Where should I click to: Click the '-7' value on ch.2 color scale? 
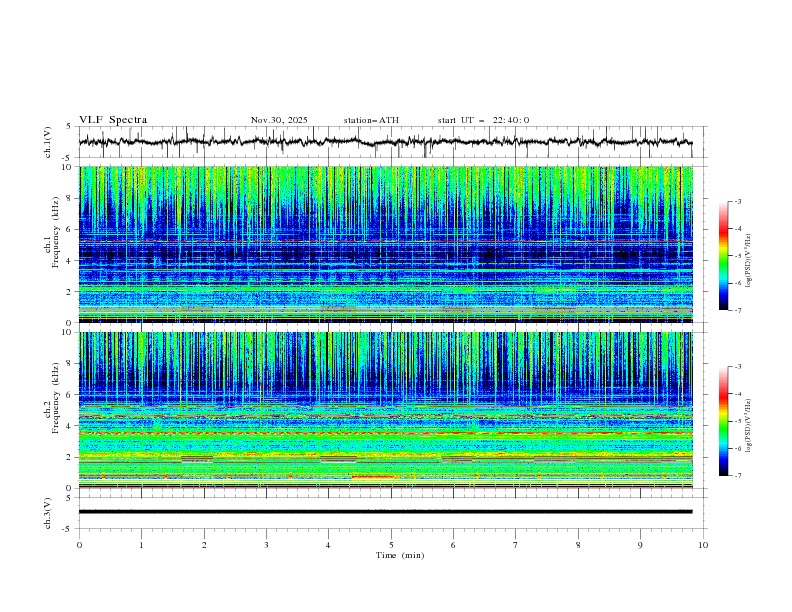pyautogui.click(x=737, y=476)
